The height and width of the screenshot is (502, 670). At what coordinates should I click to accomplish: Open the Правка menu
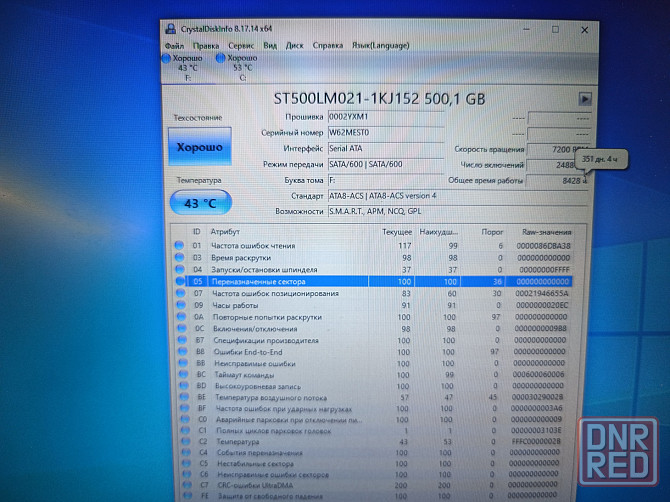click(x=206, y=46)
